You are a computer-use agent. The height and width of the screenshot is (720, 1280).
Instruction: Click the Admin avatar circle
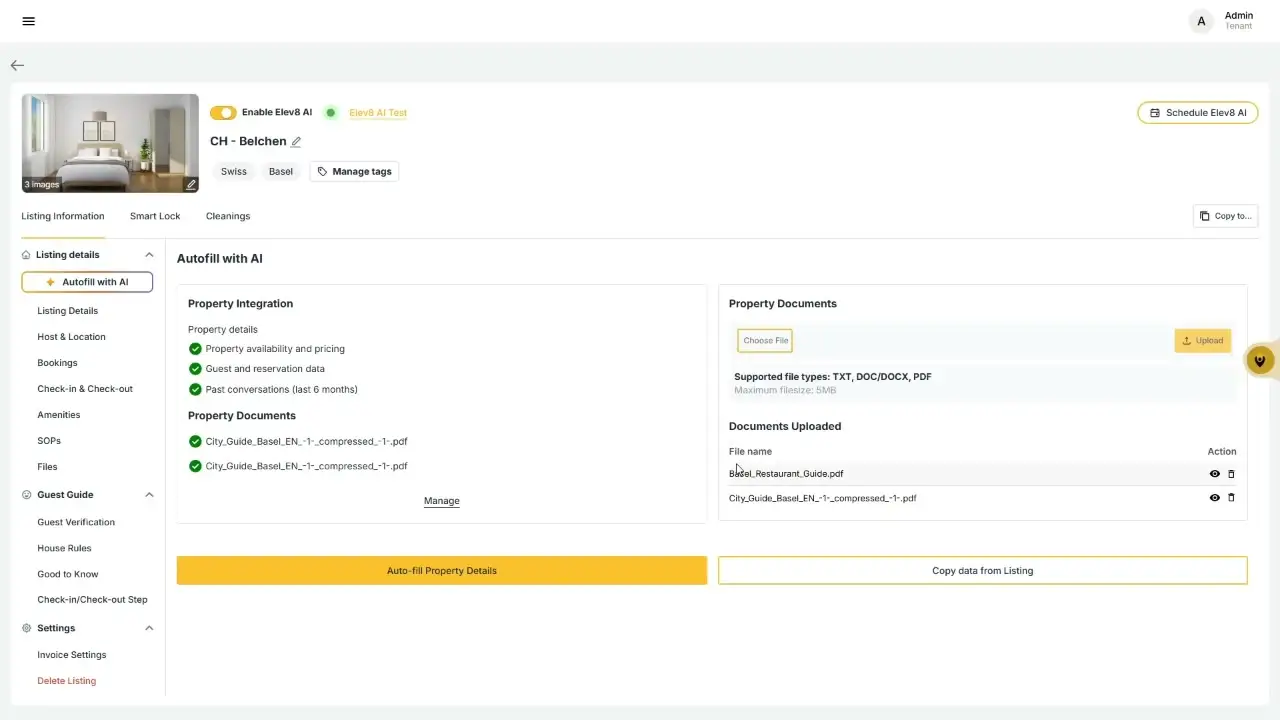point(1201,21)
